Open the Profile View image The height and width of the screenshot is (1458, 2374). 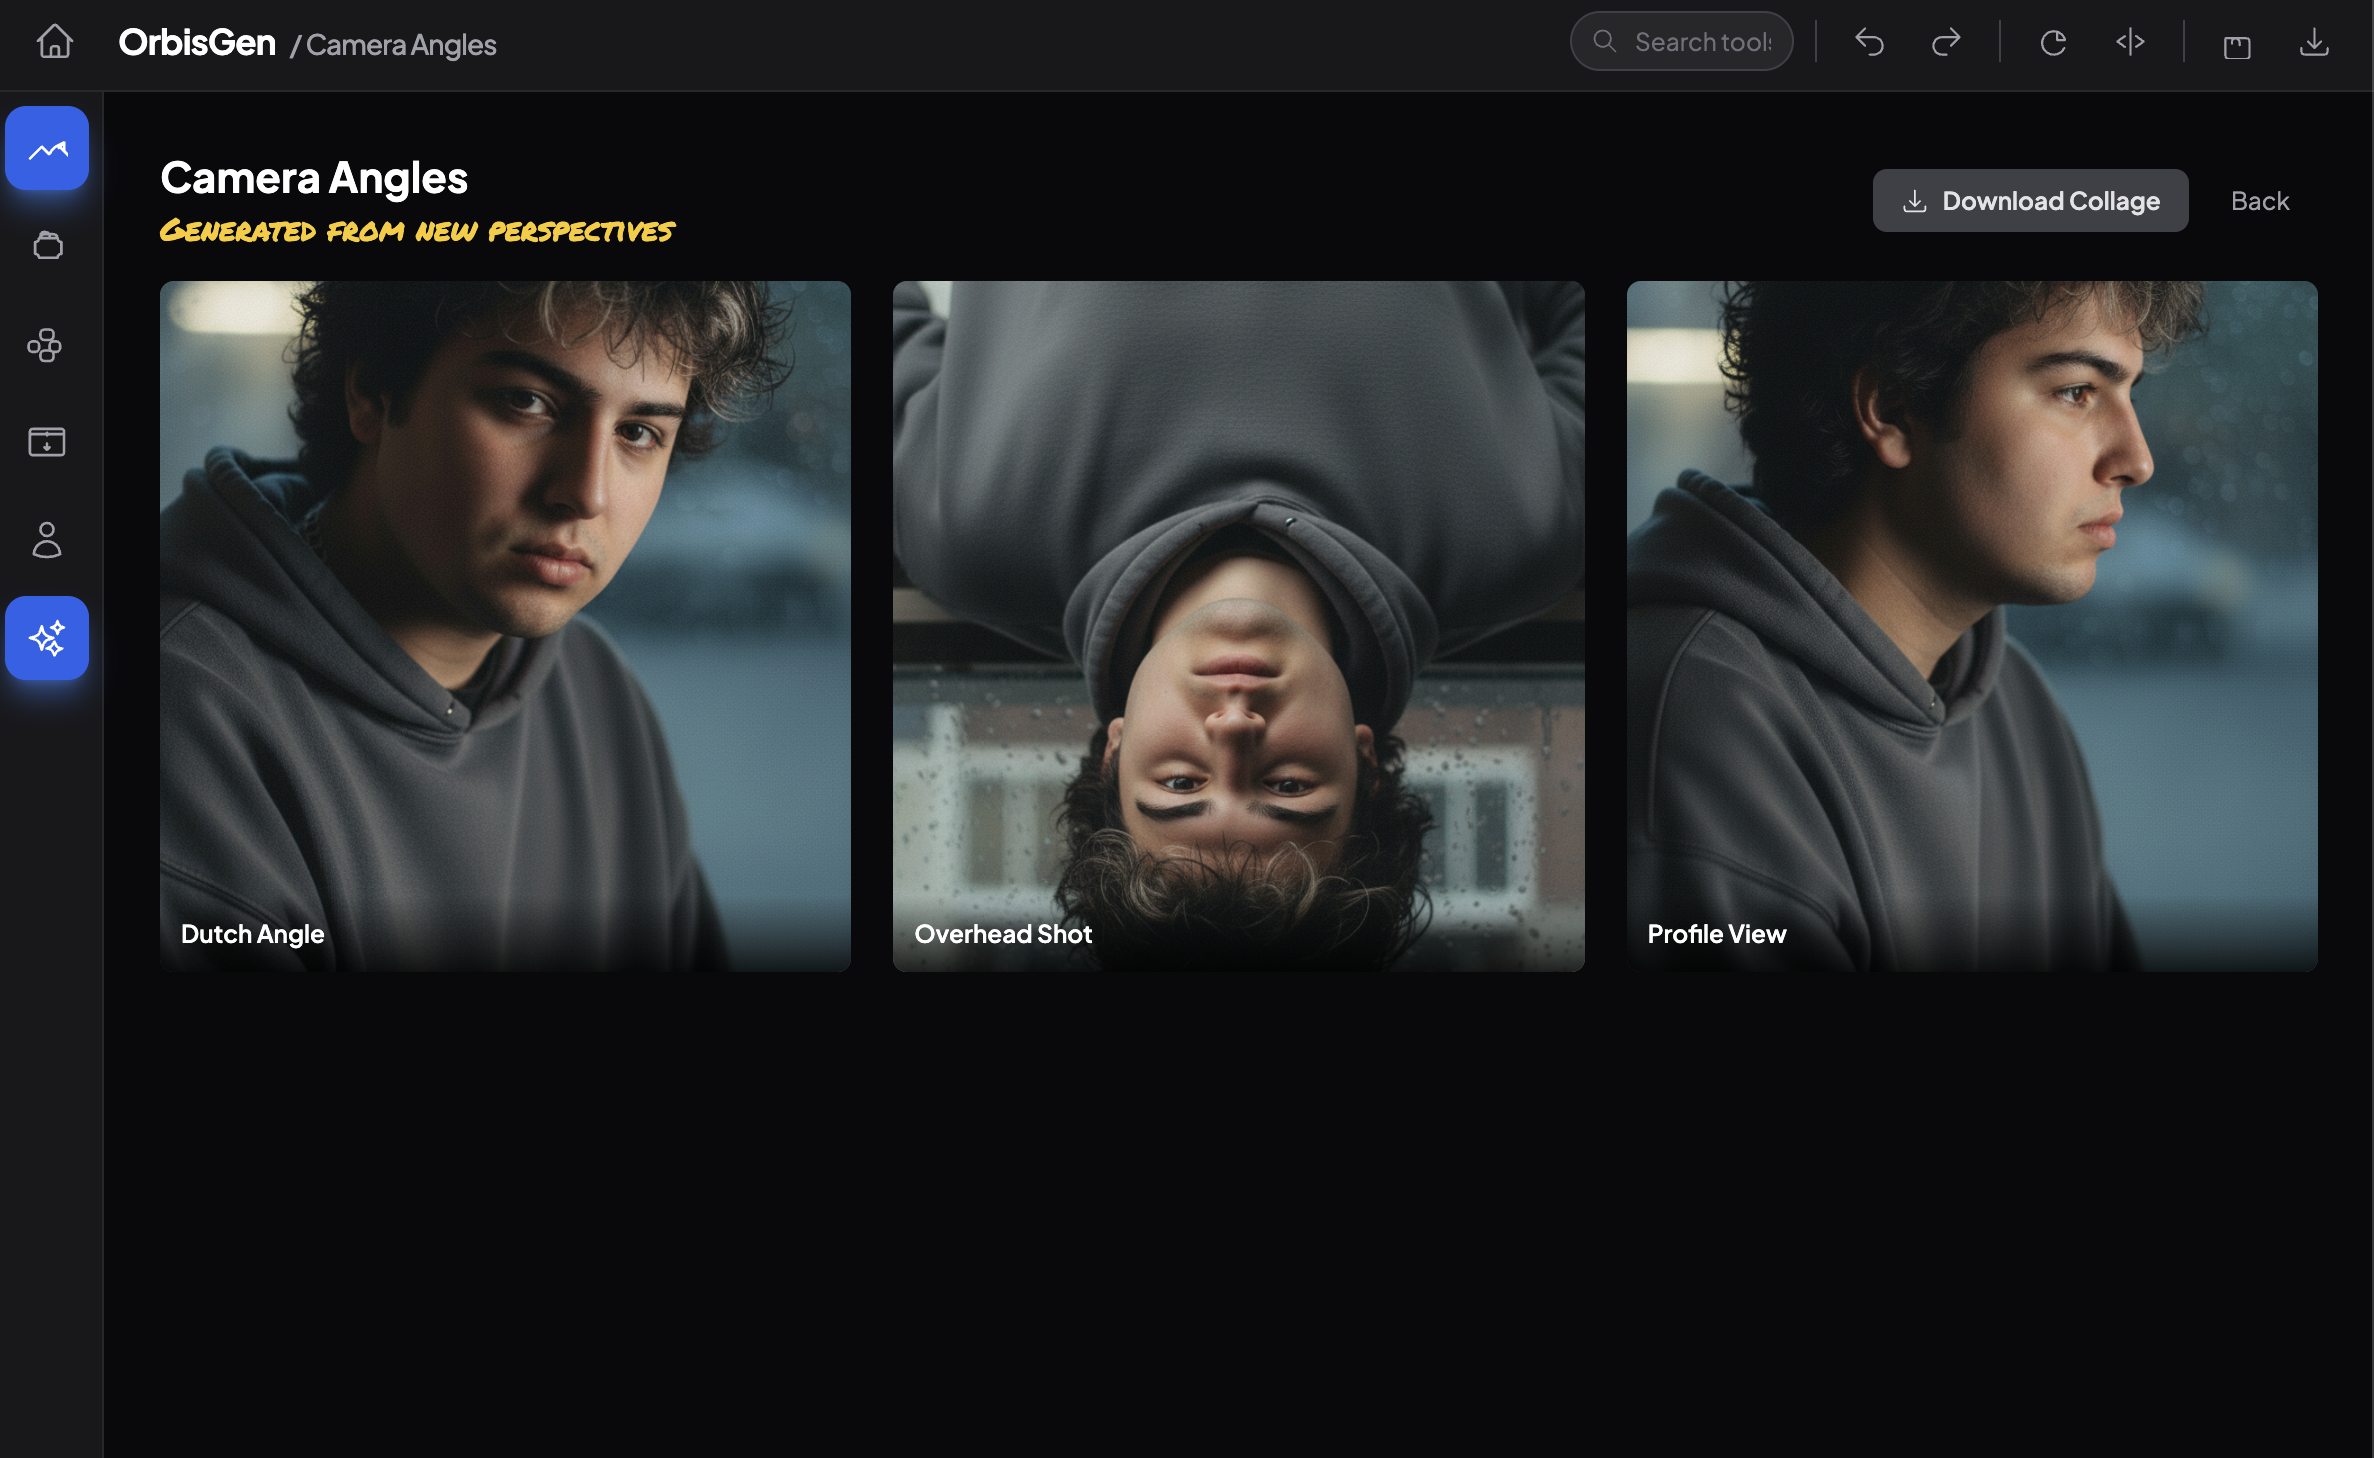[x=1971, y=626]
